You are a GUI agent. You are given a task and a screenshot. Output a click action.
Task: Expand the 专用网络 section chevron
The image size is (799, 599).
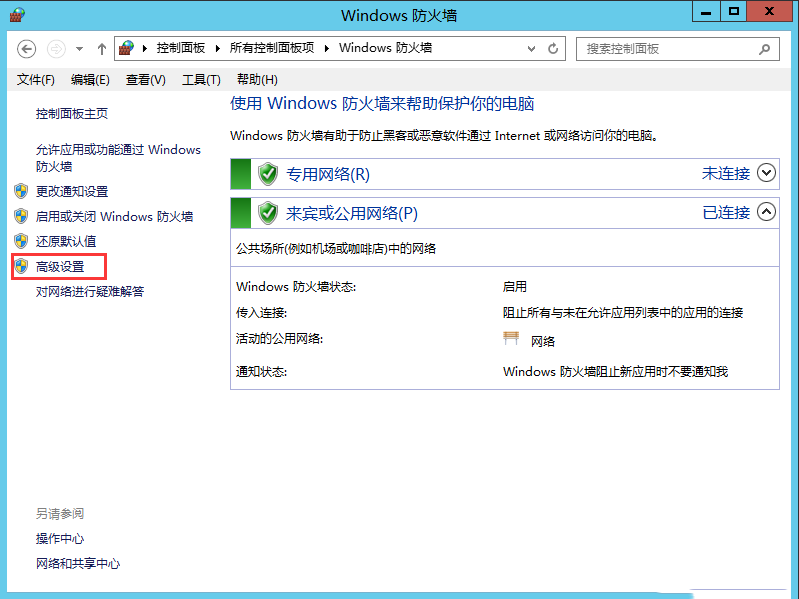[766, 173]
